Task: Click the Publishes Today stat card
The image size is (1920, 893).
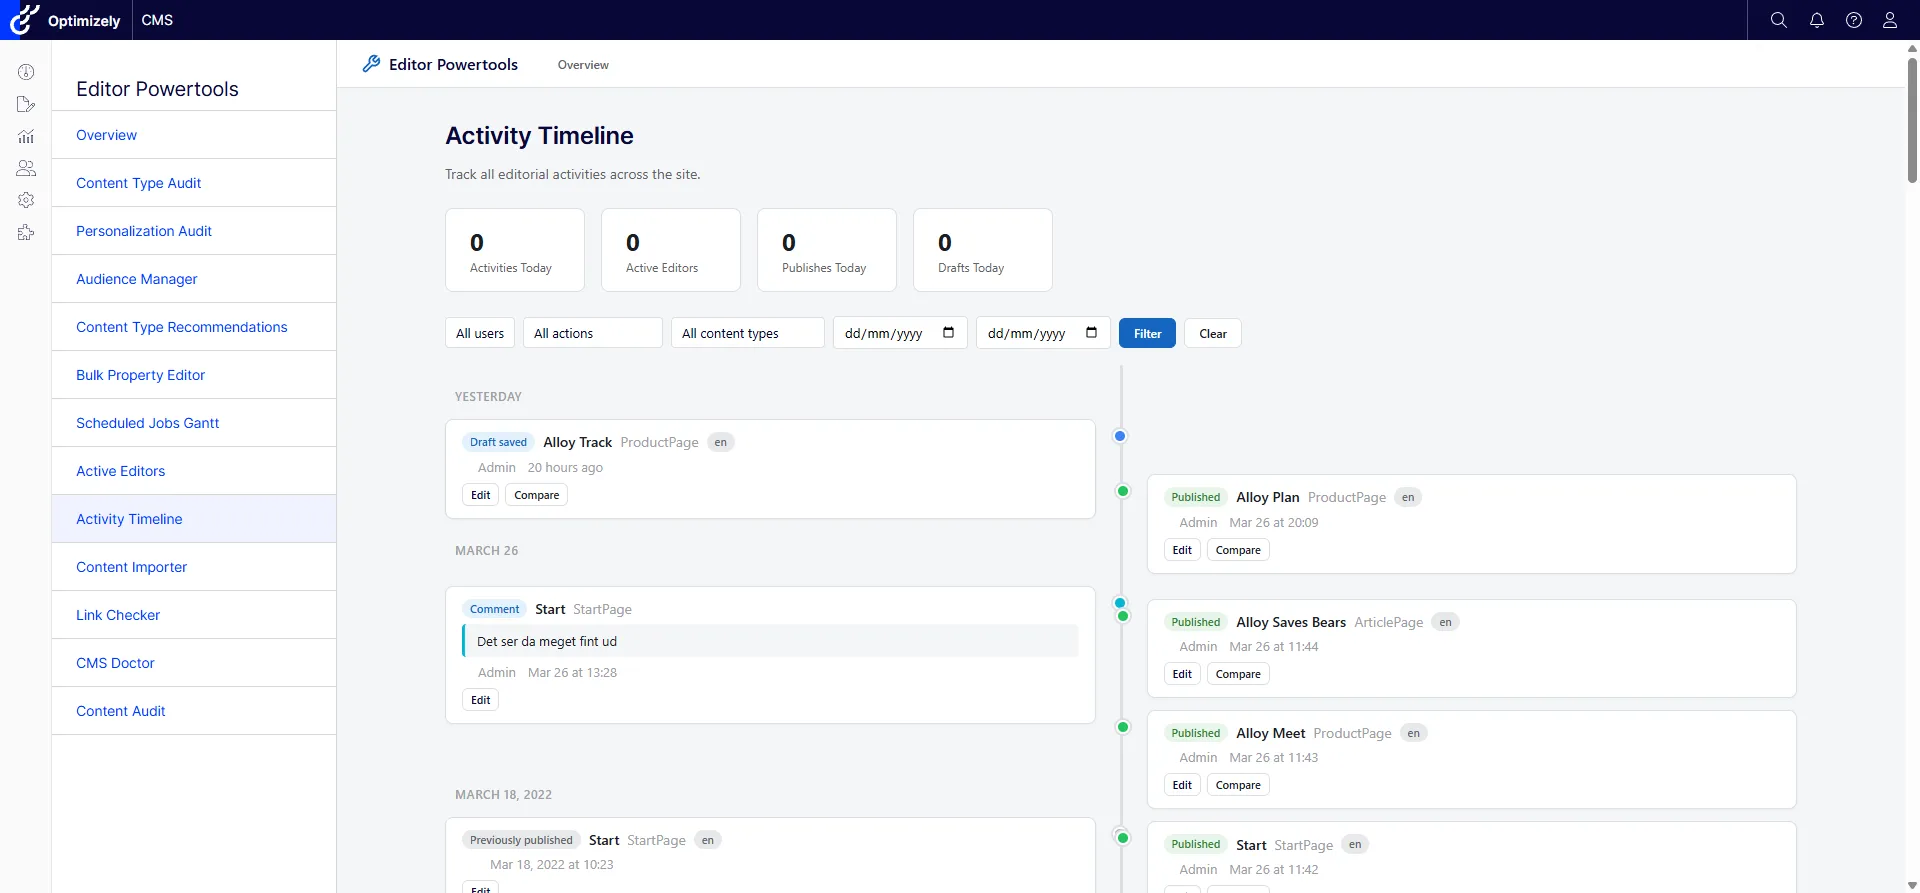Action: [827, 250]
